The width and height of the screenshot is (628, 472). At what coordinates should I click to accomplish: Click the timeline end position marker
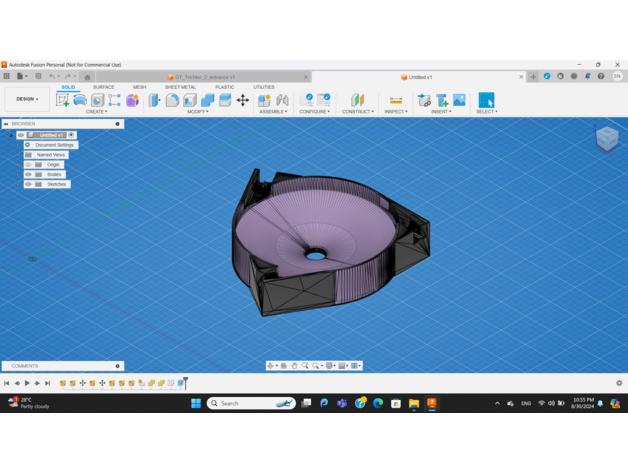pyautogui.click(x=185, y=382)
